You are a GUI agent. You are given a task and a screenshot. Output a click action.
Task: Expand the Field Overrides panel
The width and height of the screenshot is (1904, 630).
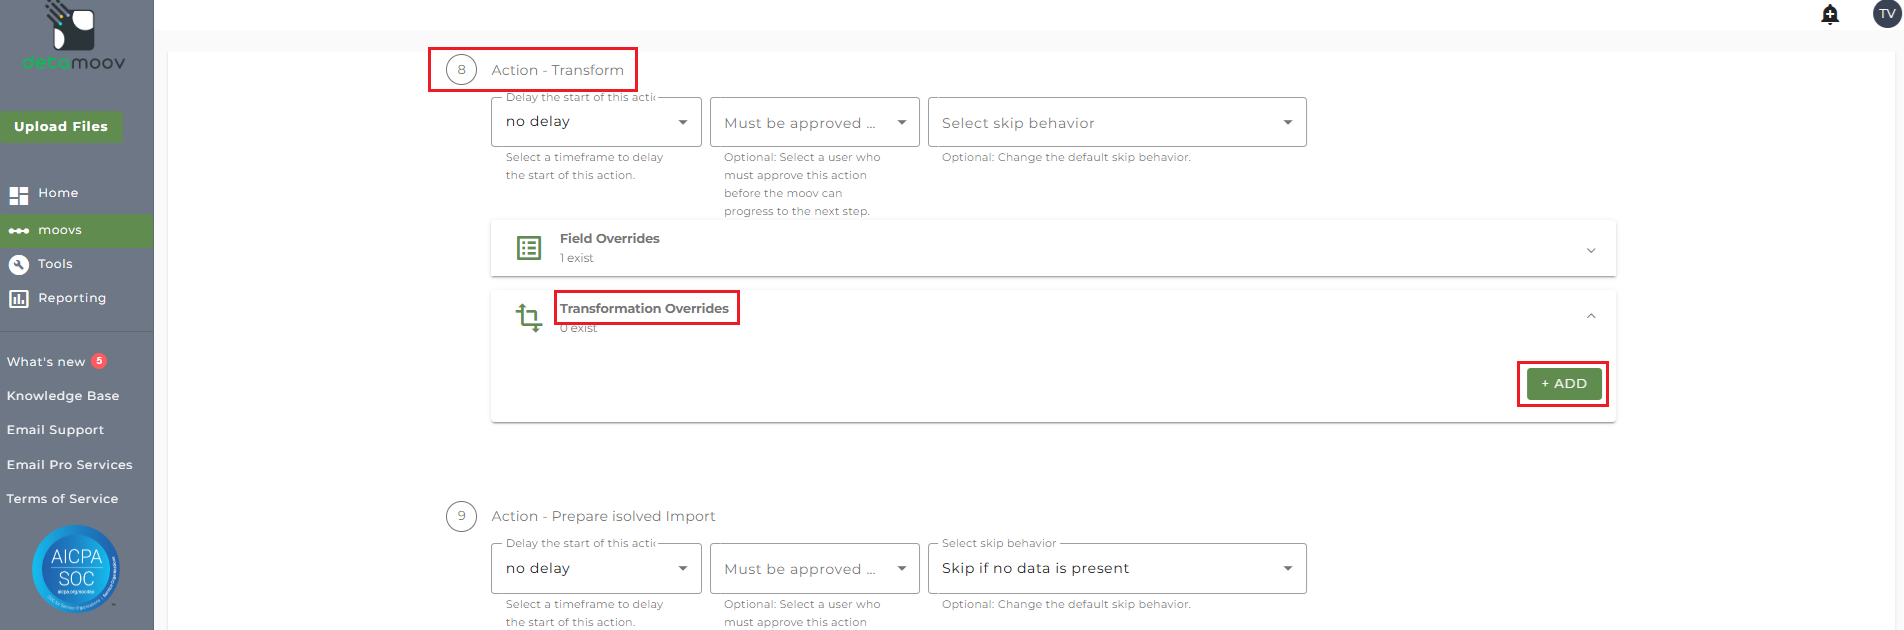click(1590, 250)
